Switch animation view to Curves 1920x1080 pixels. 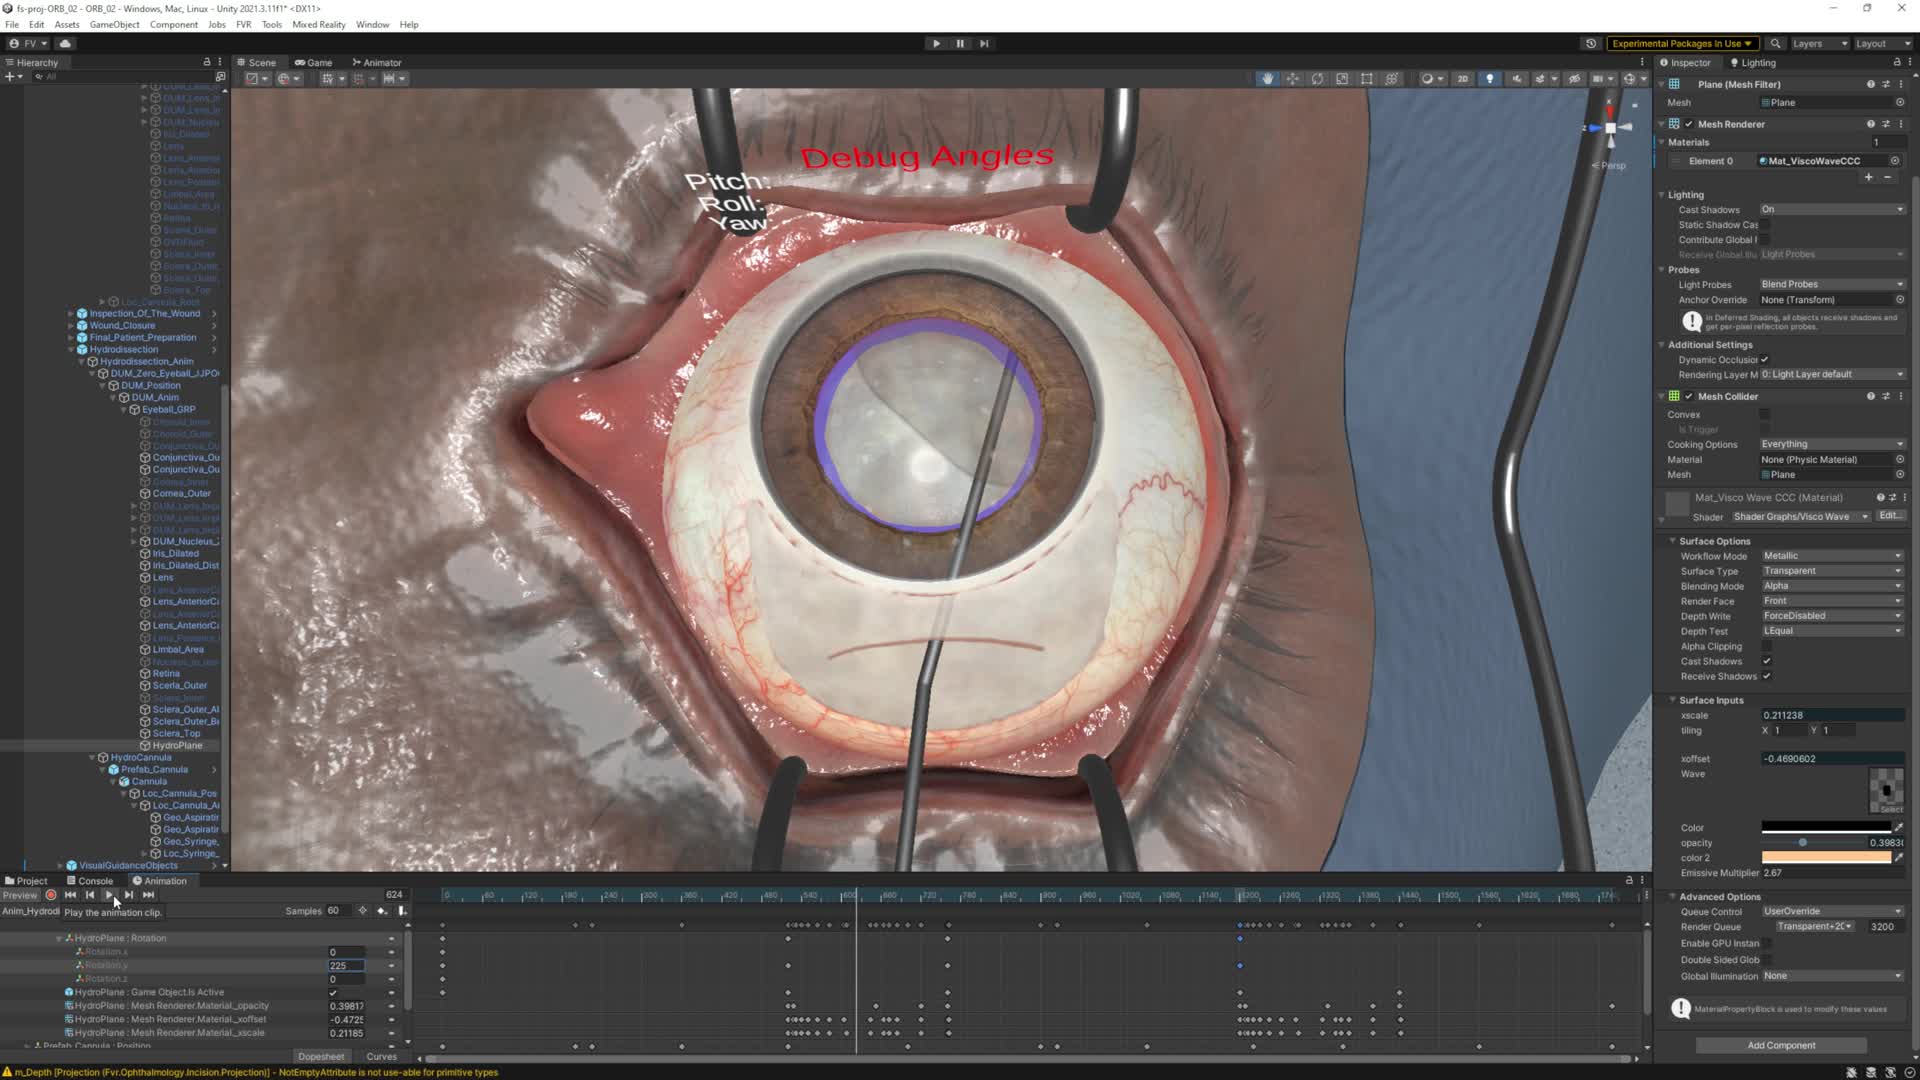381,1057
